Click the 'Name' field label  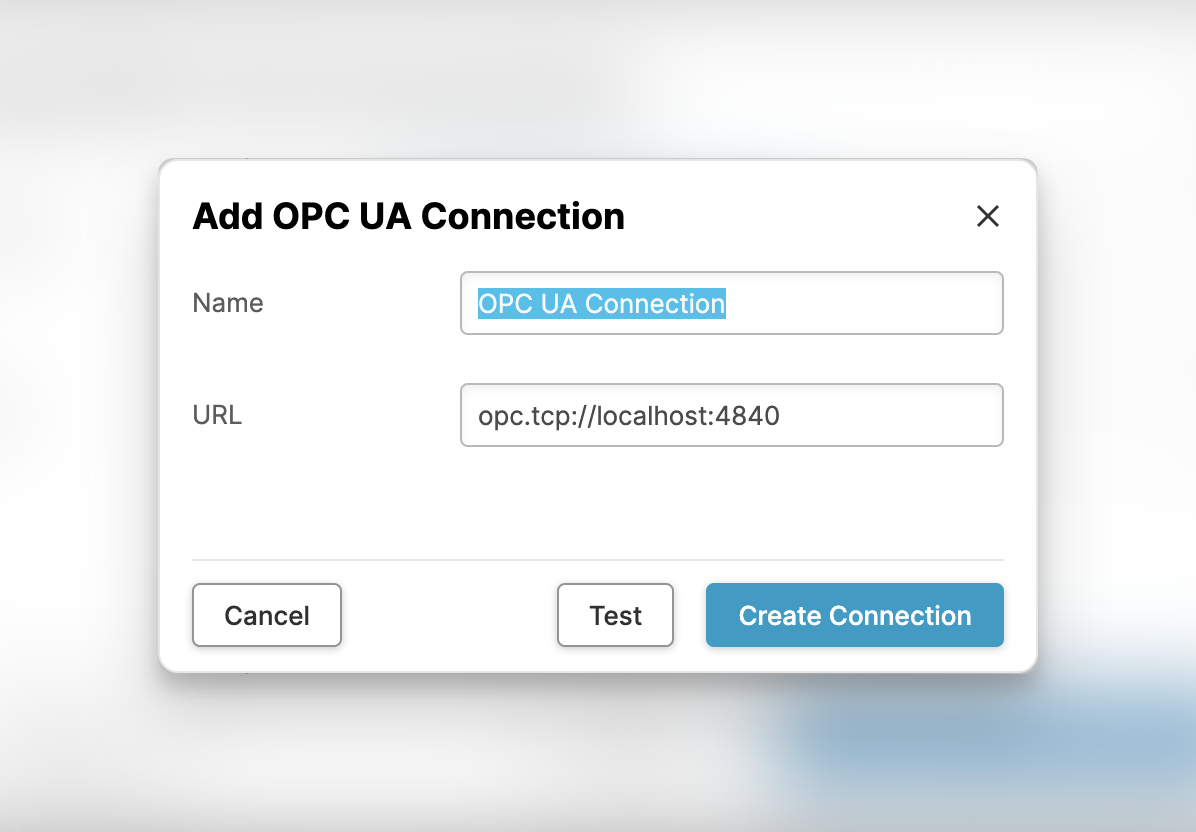[x=228, y=303]
